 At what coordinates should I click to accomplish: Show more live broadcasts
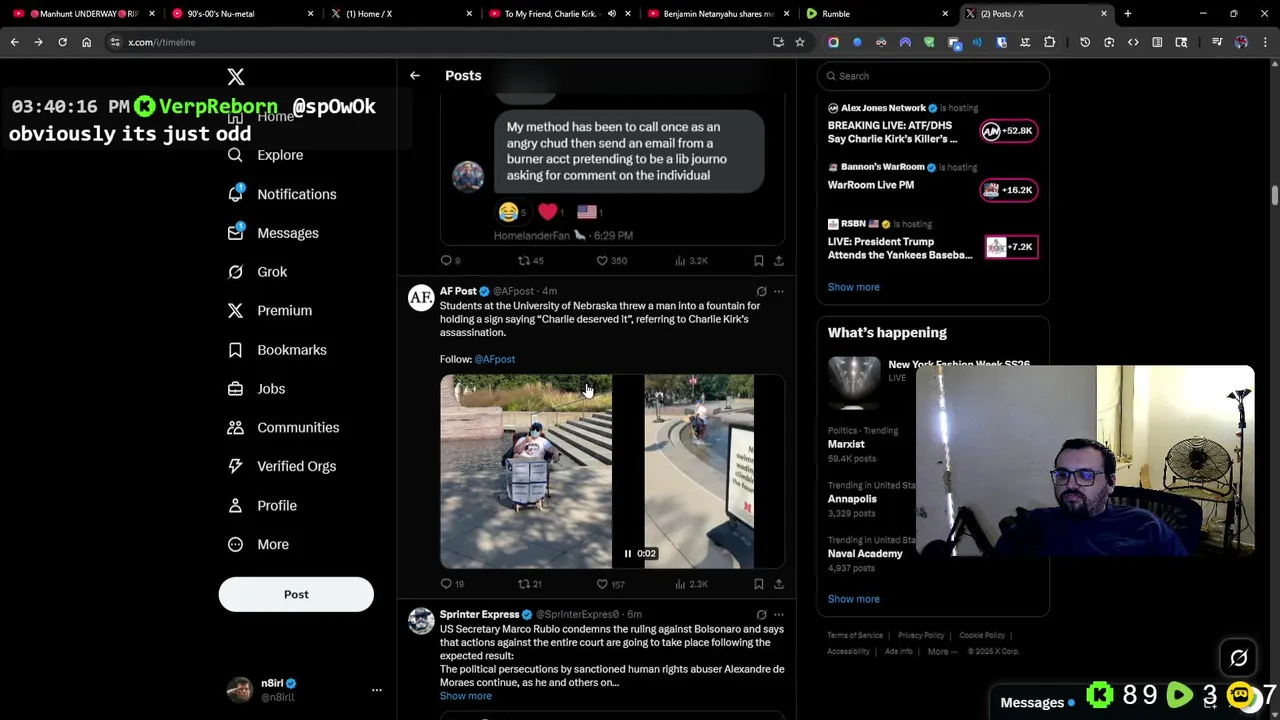(853, 287)
